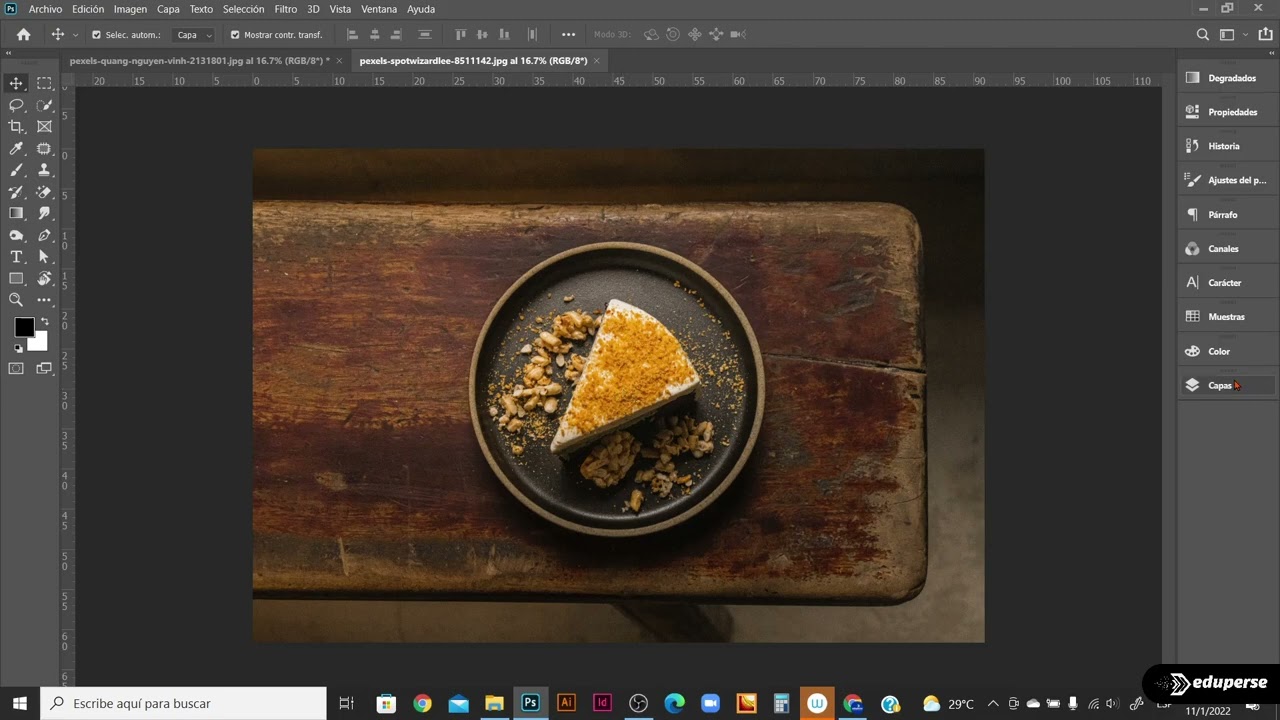Open Move tool preset picker arrow
The width and height of the screenshot is (1280, 720).
coord(75,35)
